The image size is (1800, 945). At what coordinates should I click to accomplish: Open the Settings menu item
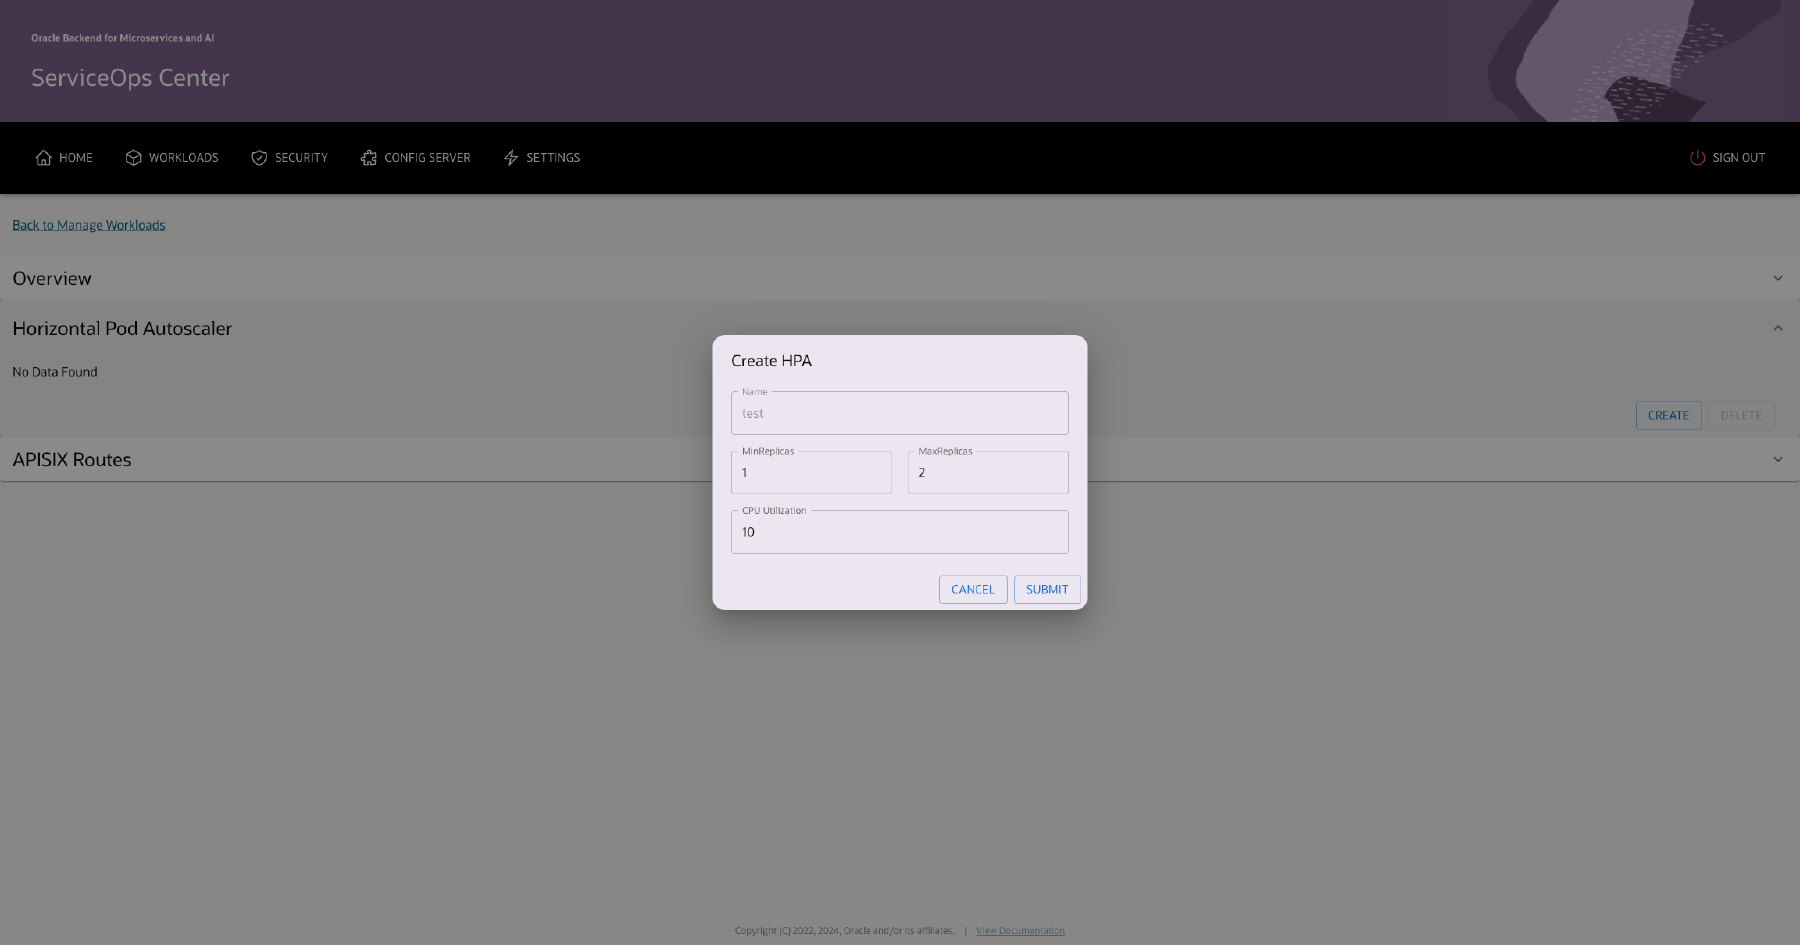pyautogui.click(x=552, y=157)
